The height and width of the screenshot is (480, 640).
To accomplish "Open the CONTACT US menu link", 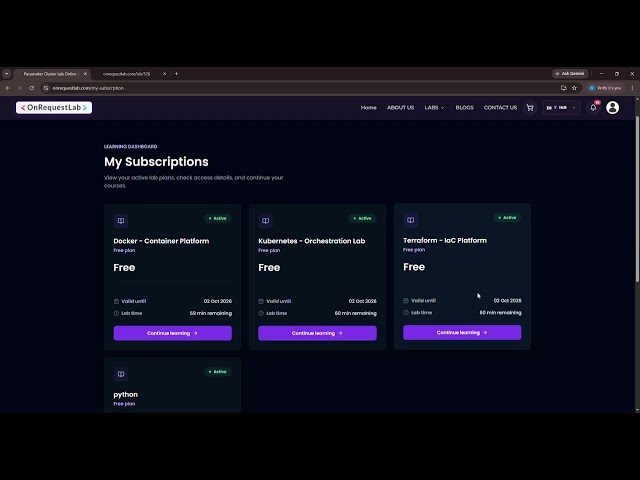I will click(500, 107).
